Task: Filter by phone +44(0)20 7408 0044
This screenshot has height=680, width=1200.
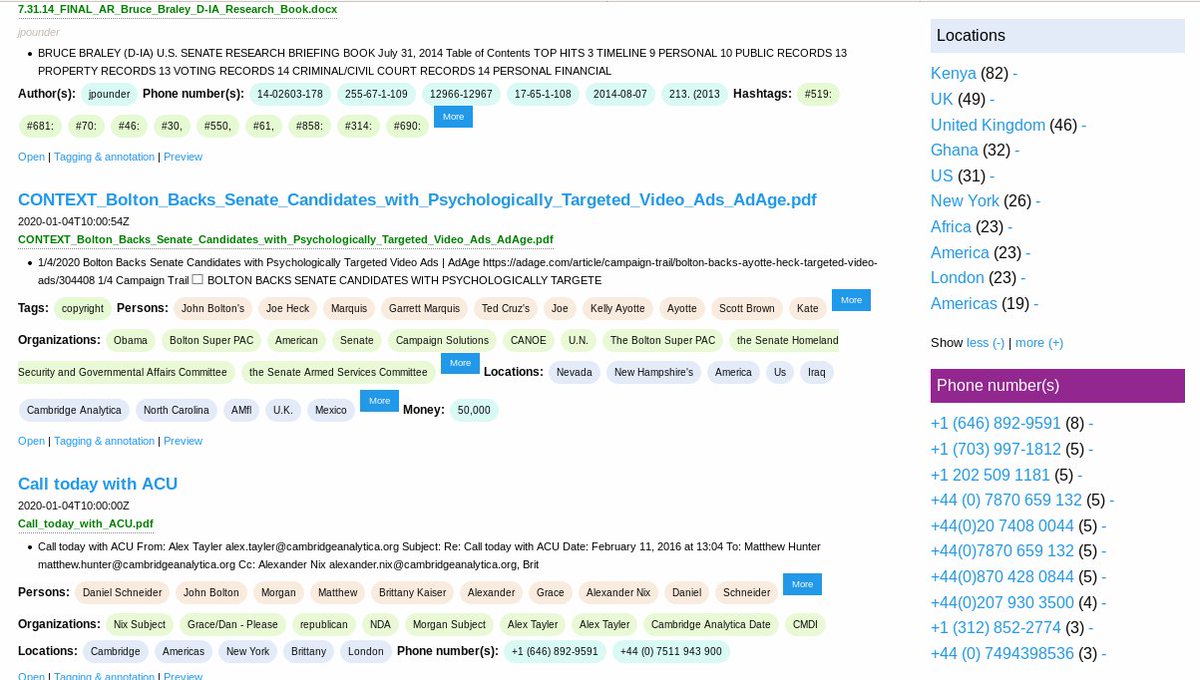Action: point(1002,526)
